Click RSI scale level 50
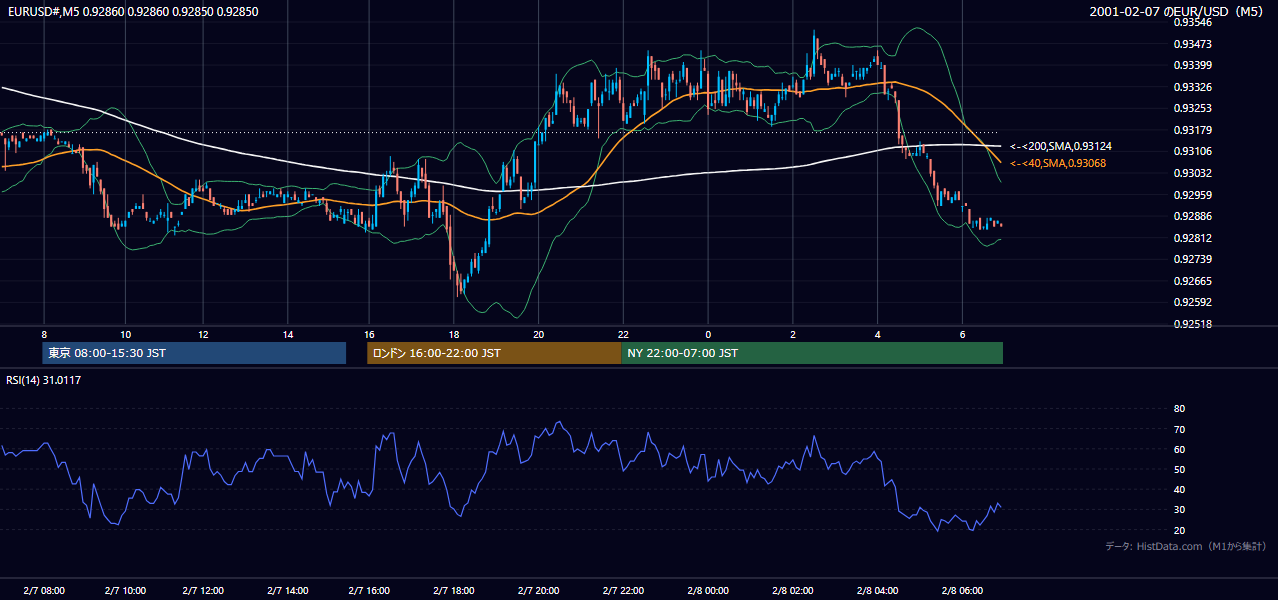The width and height of the screenshot is (1278, 600). pos(1179,469)
